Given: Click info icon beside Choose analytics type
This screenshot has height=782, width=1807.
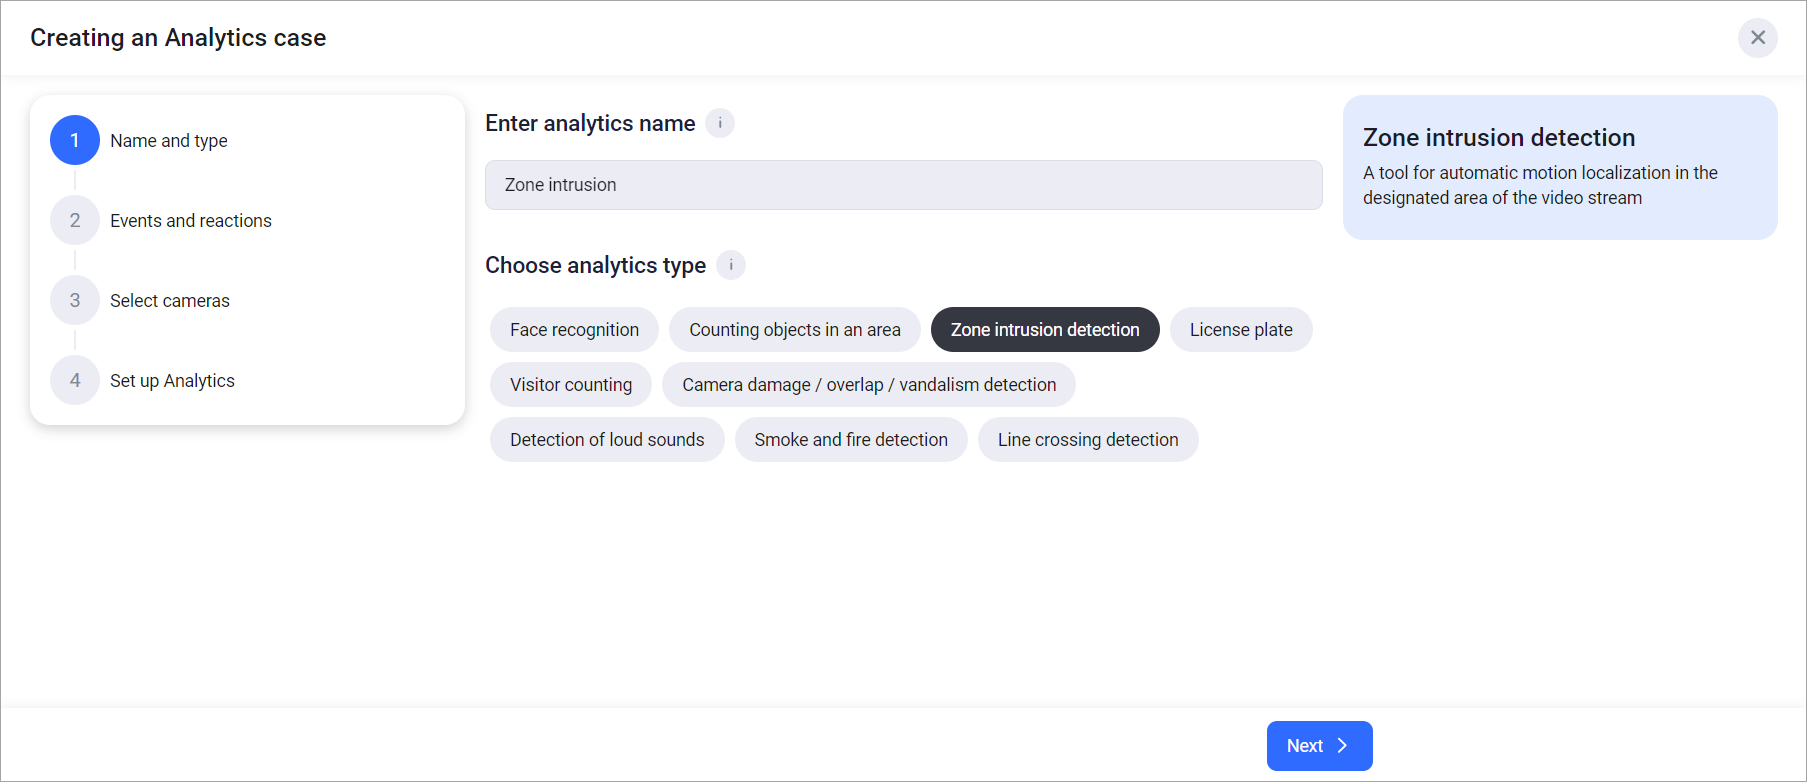Looking at the screenshot, I should pyautogui.click(x=731, y=265).
